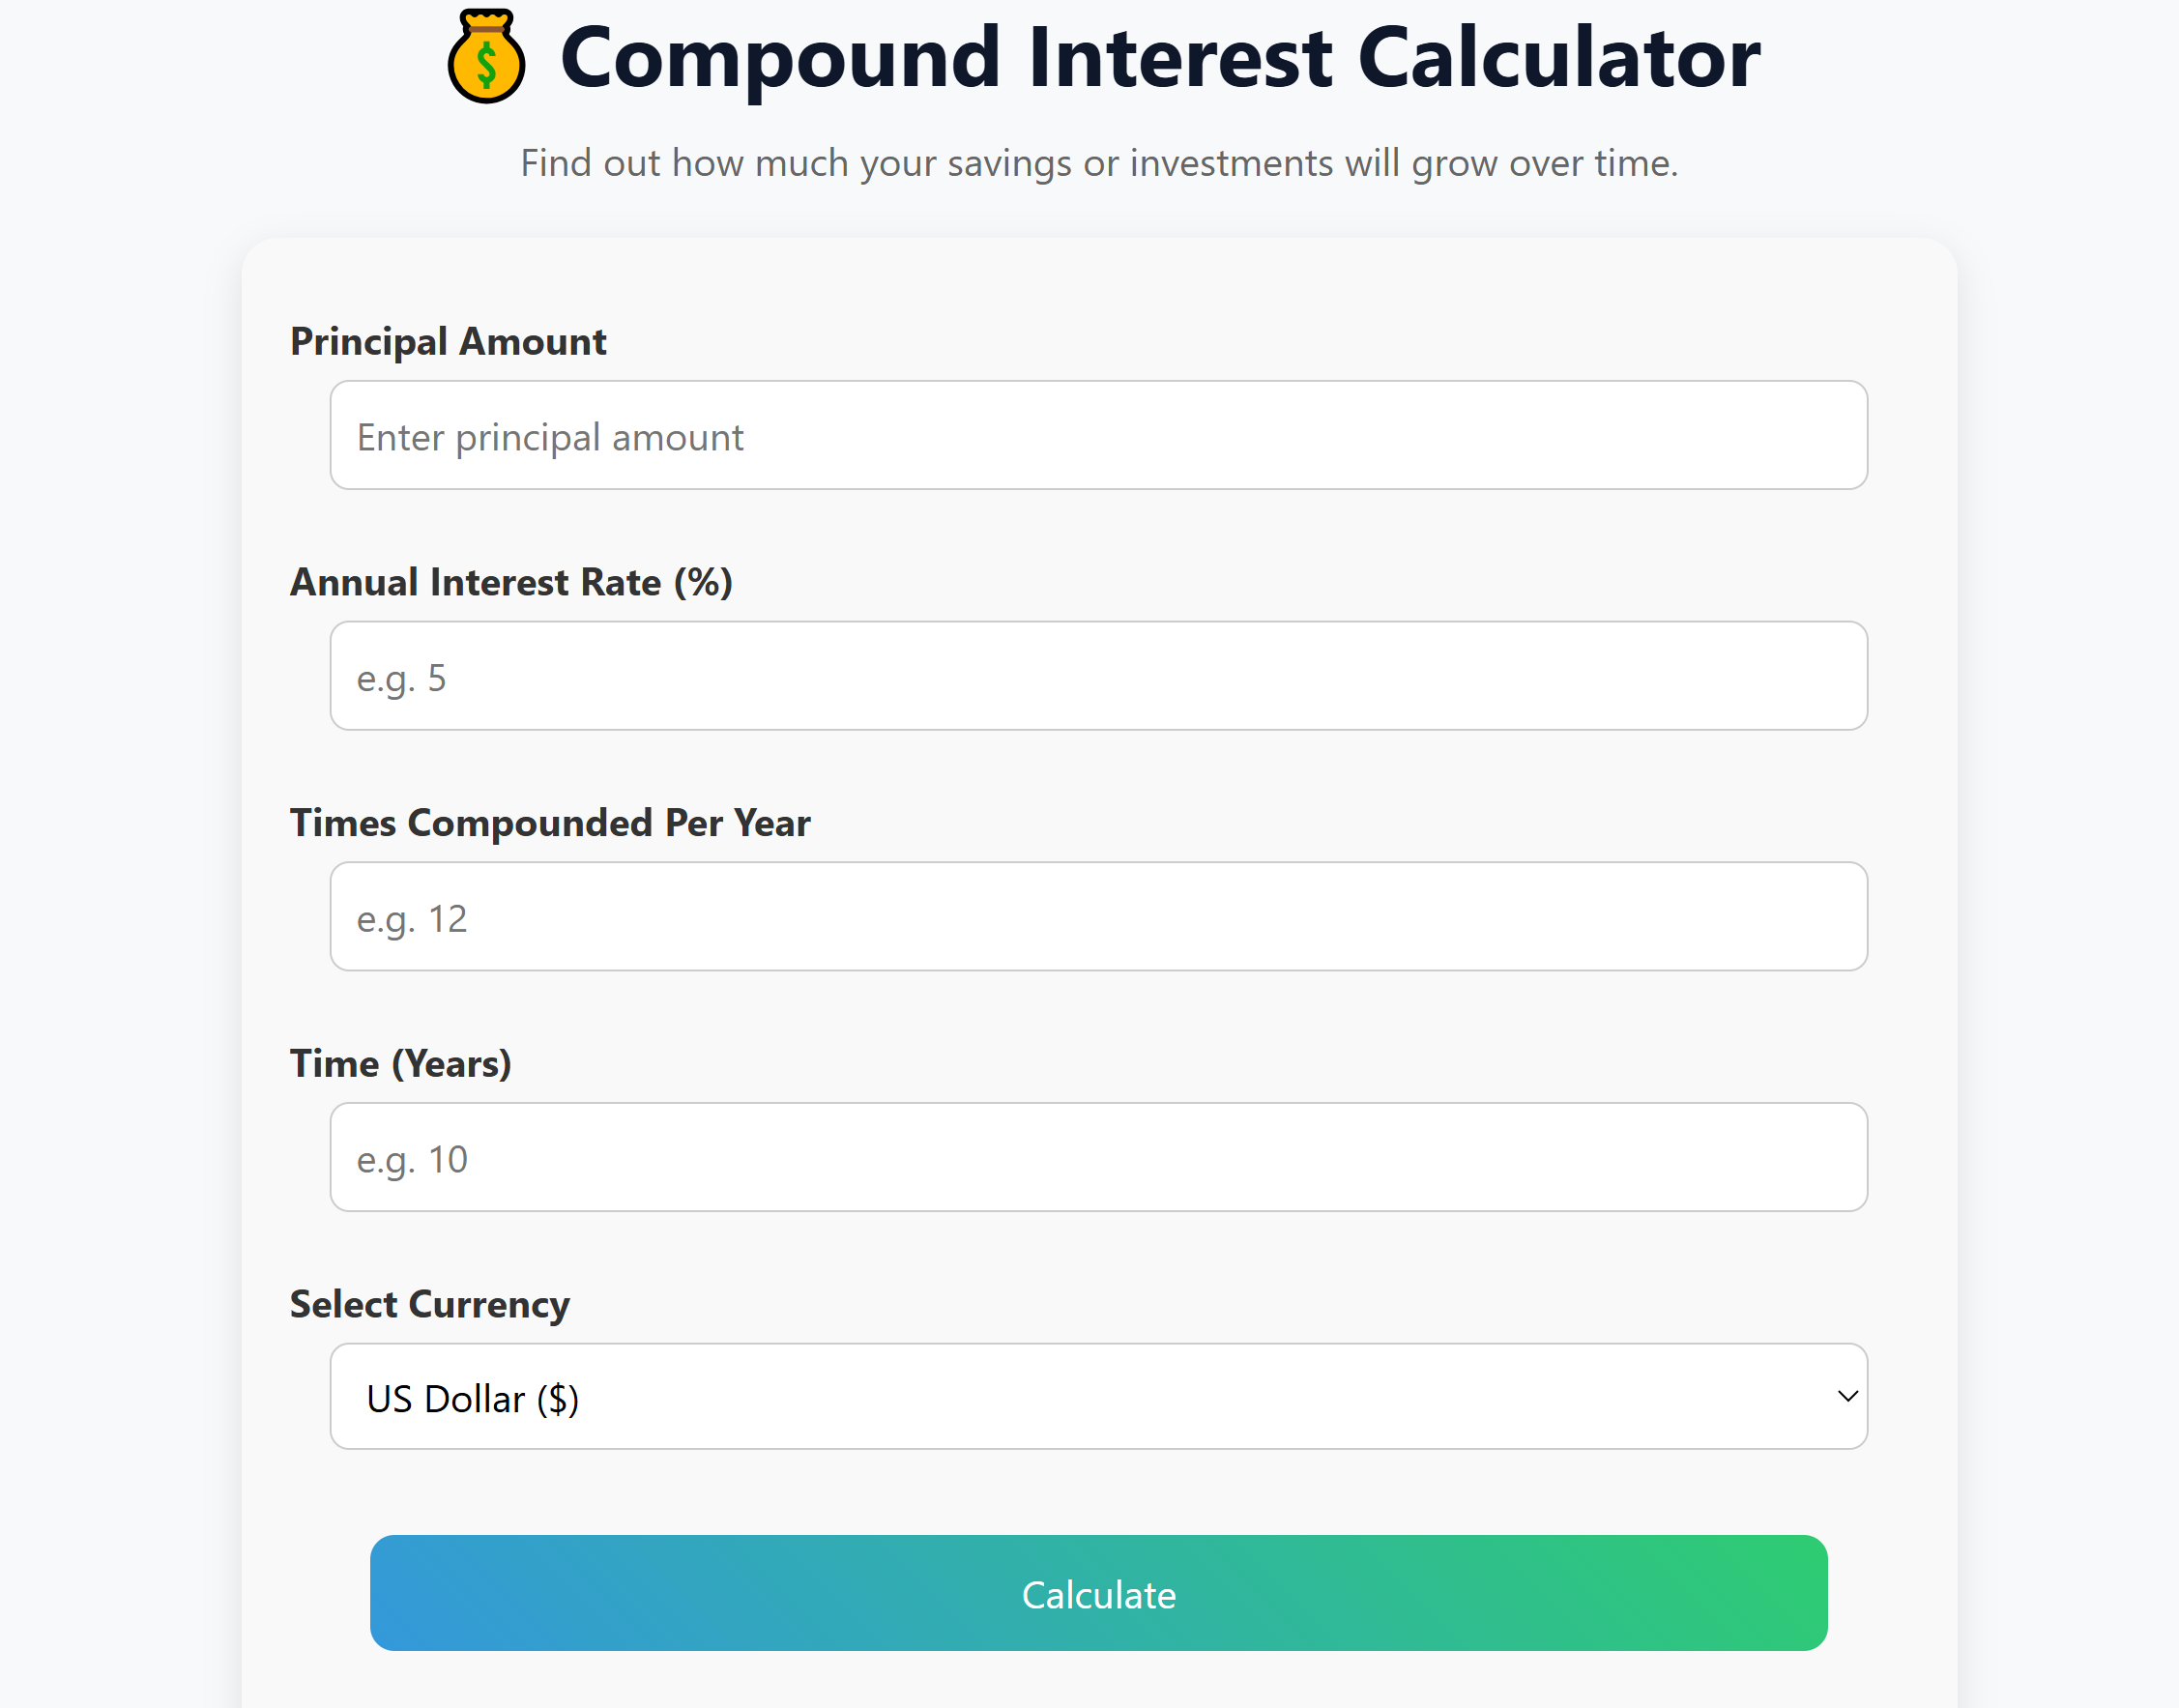Click the 'US Dollar ($)' selected value

click(473, 1399)
